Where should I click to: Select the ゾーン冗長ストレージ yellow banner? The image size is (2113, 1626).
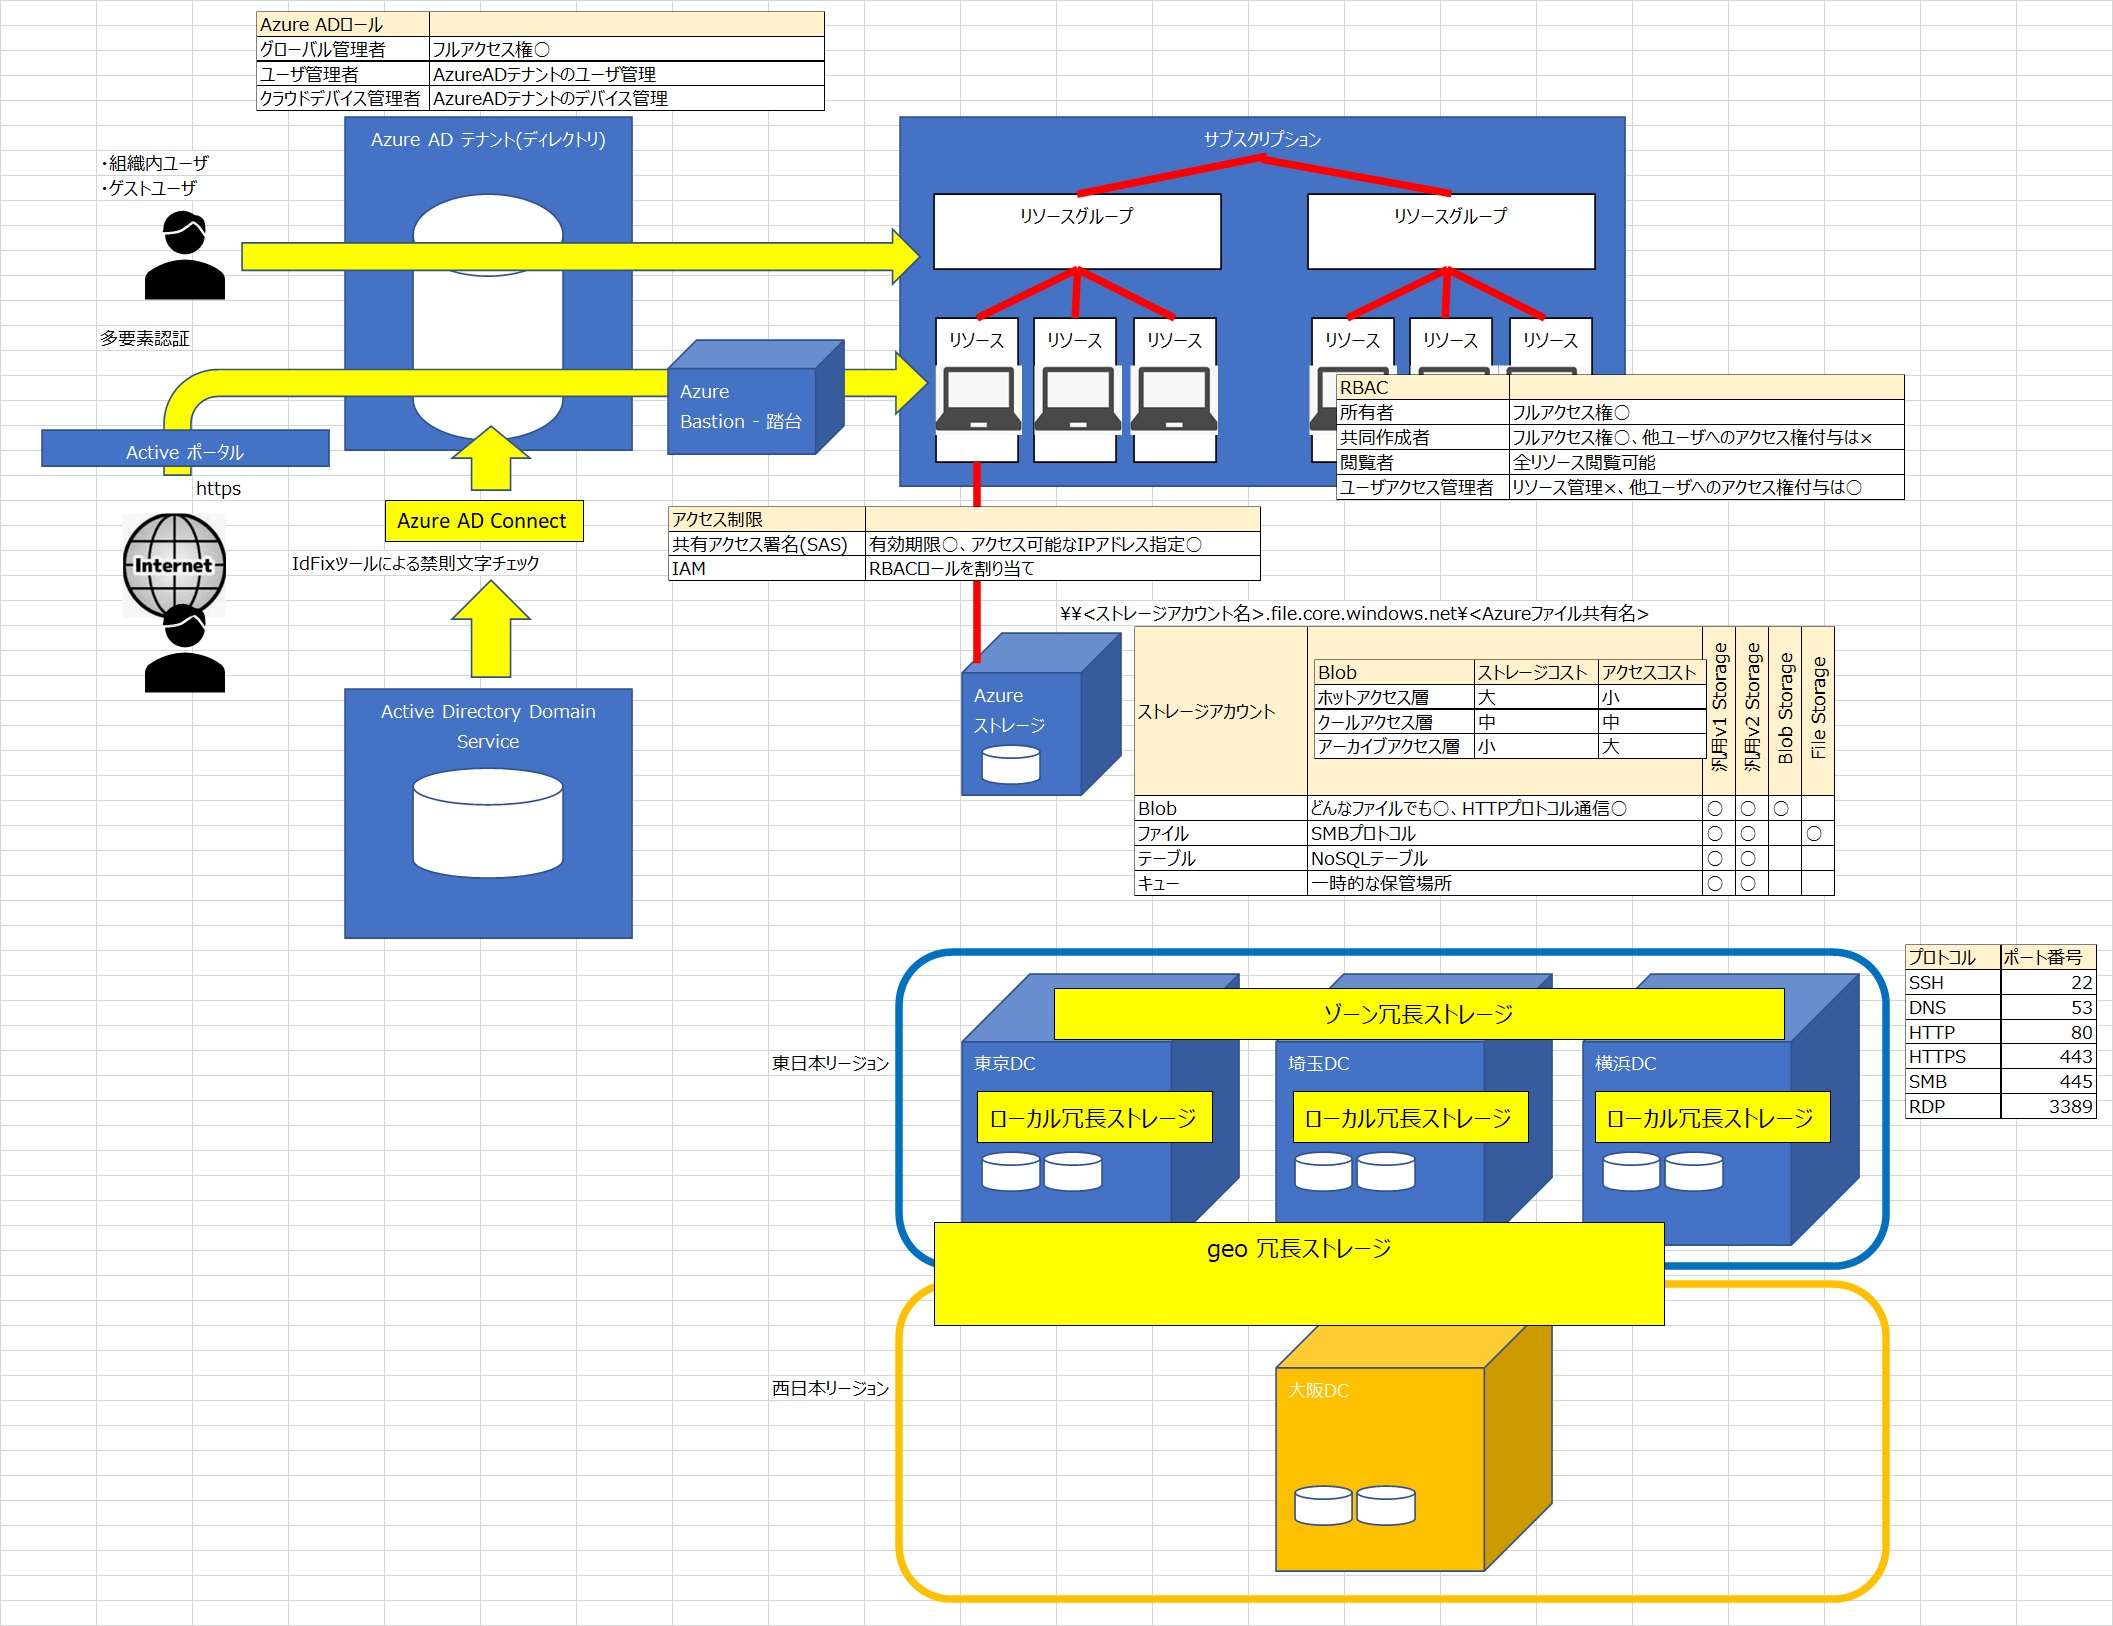pyautogui.click(x=1419, y=1014)
